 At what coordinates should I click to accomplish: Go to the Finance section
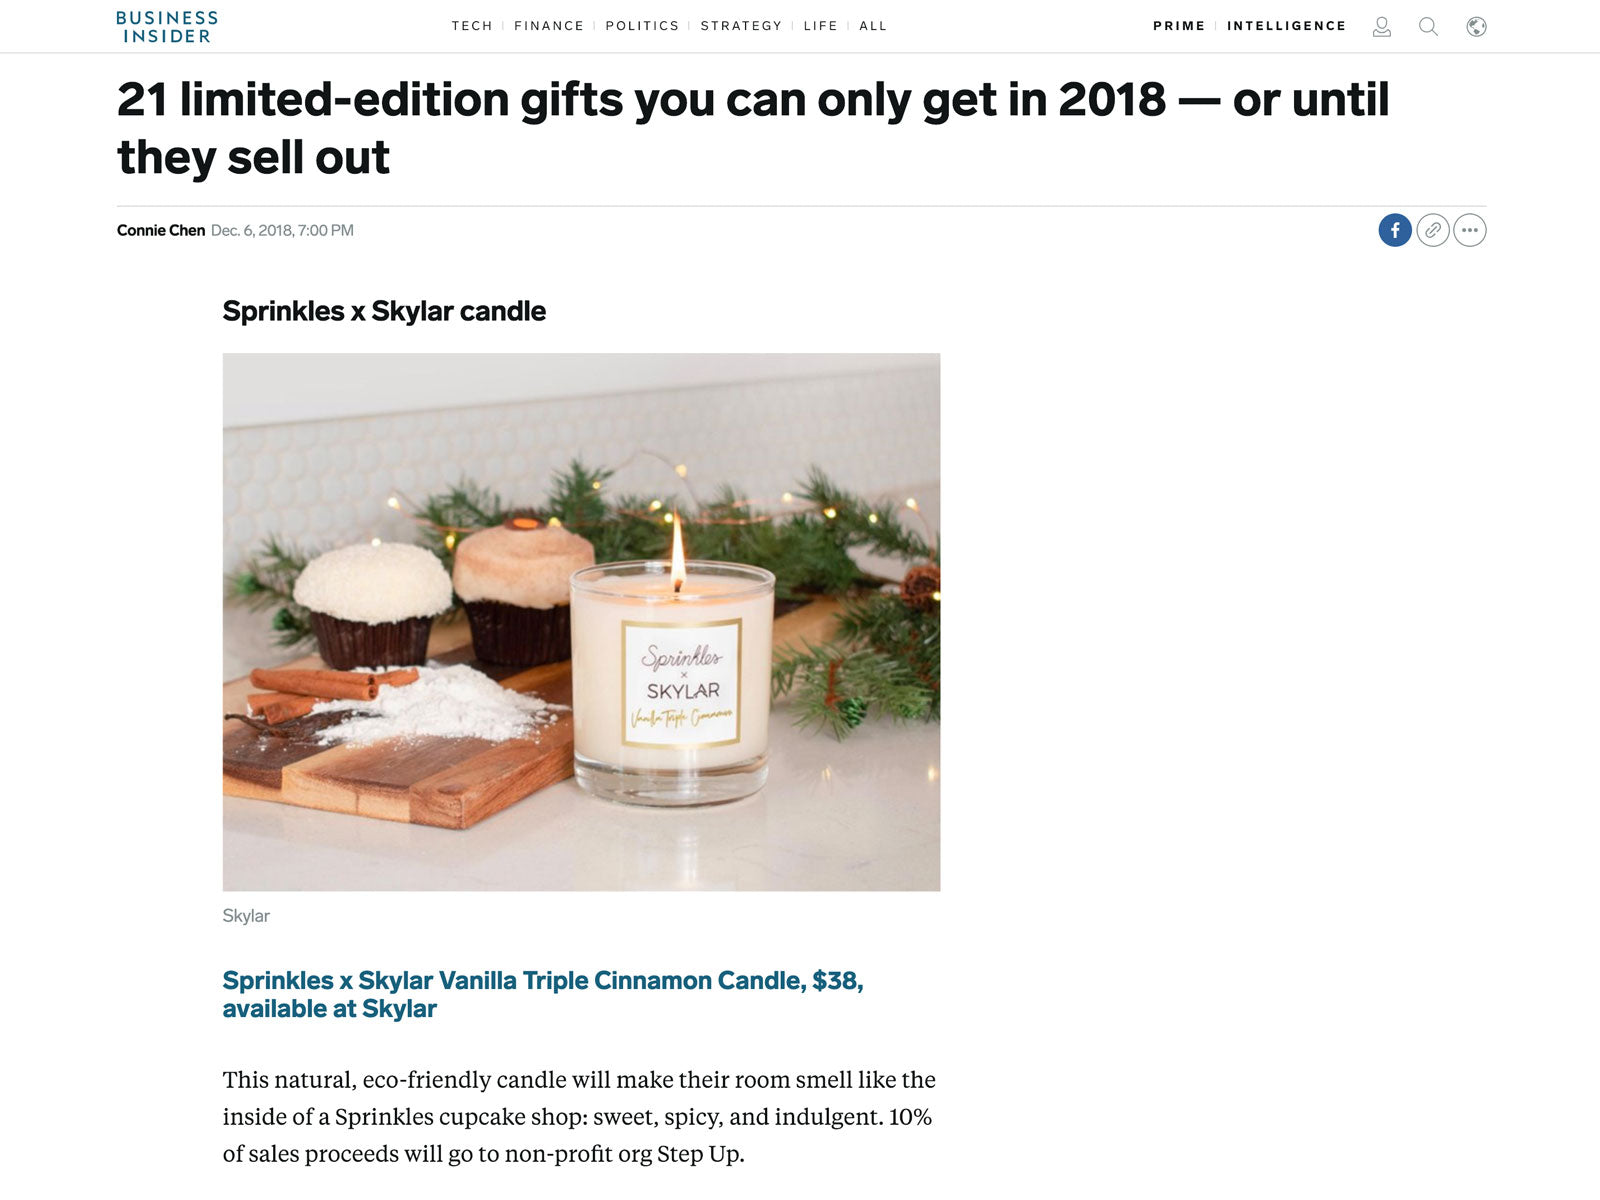[x=549, y=26]
